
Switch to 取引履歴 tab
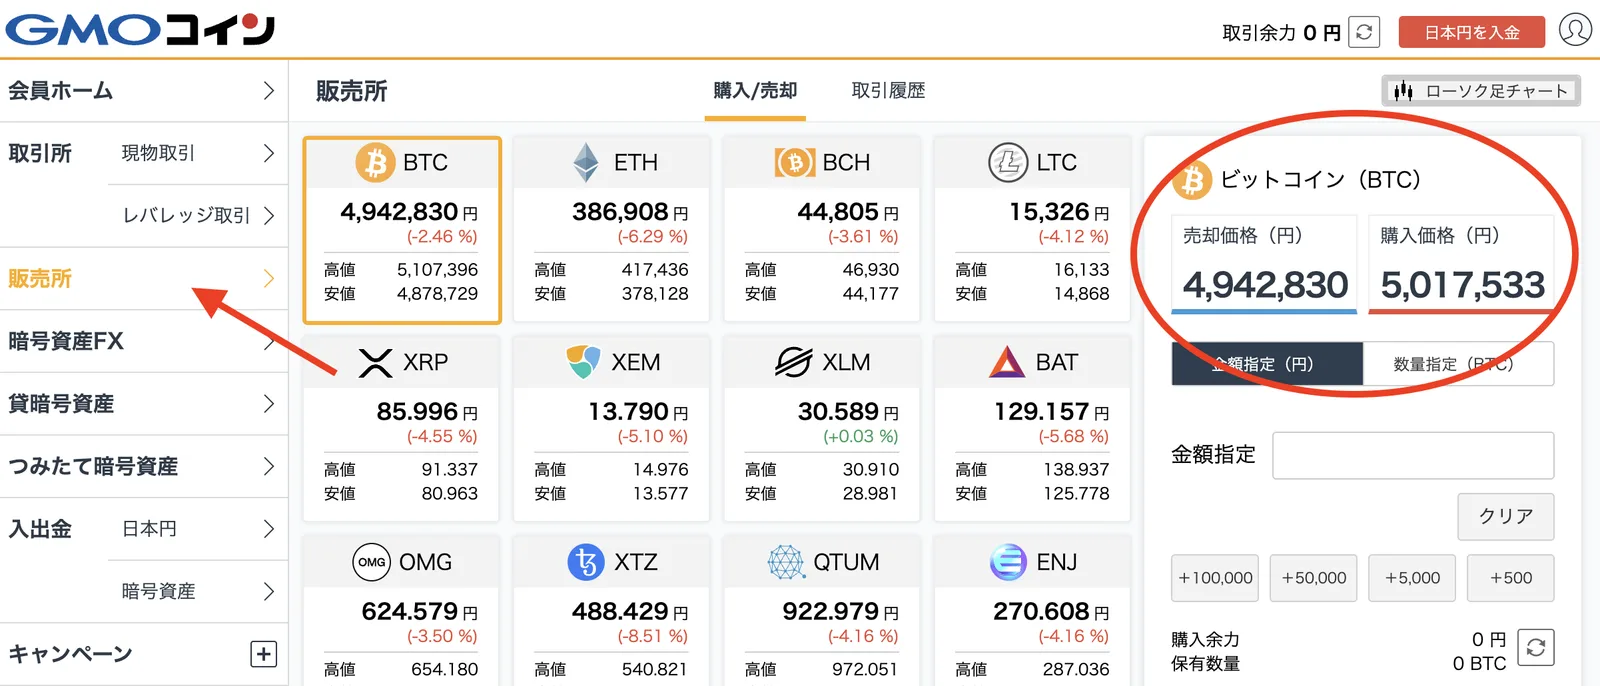pyautogui.click(x=888, y=91)
